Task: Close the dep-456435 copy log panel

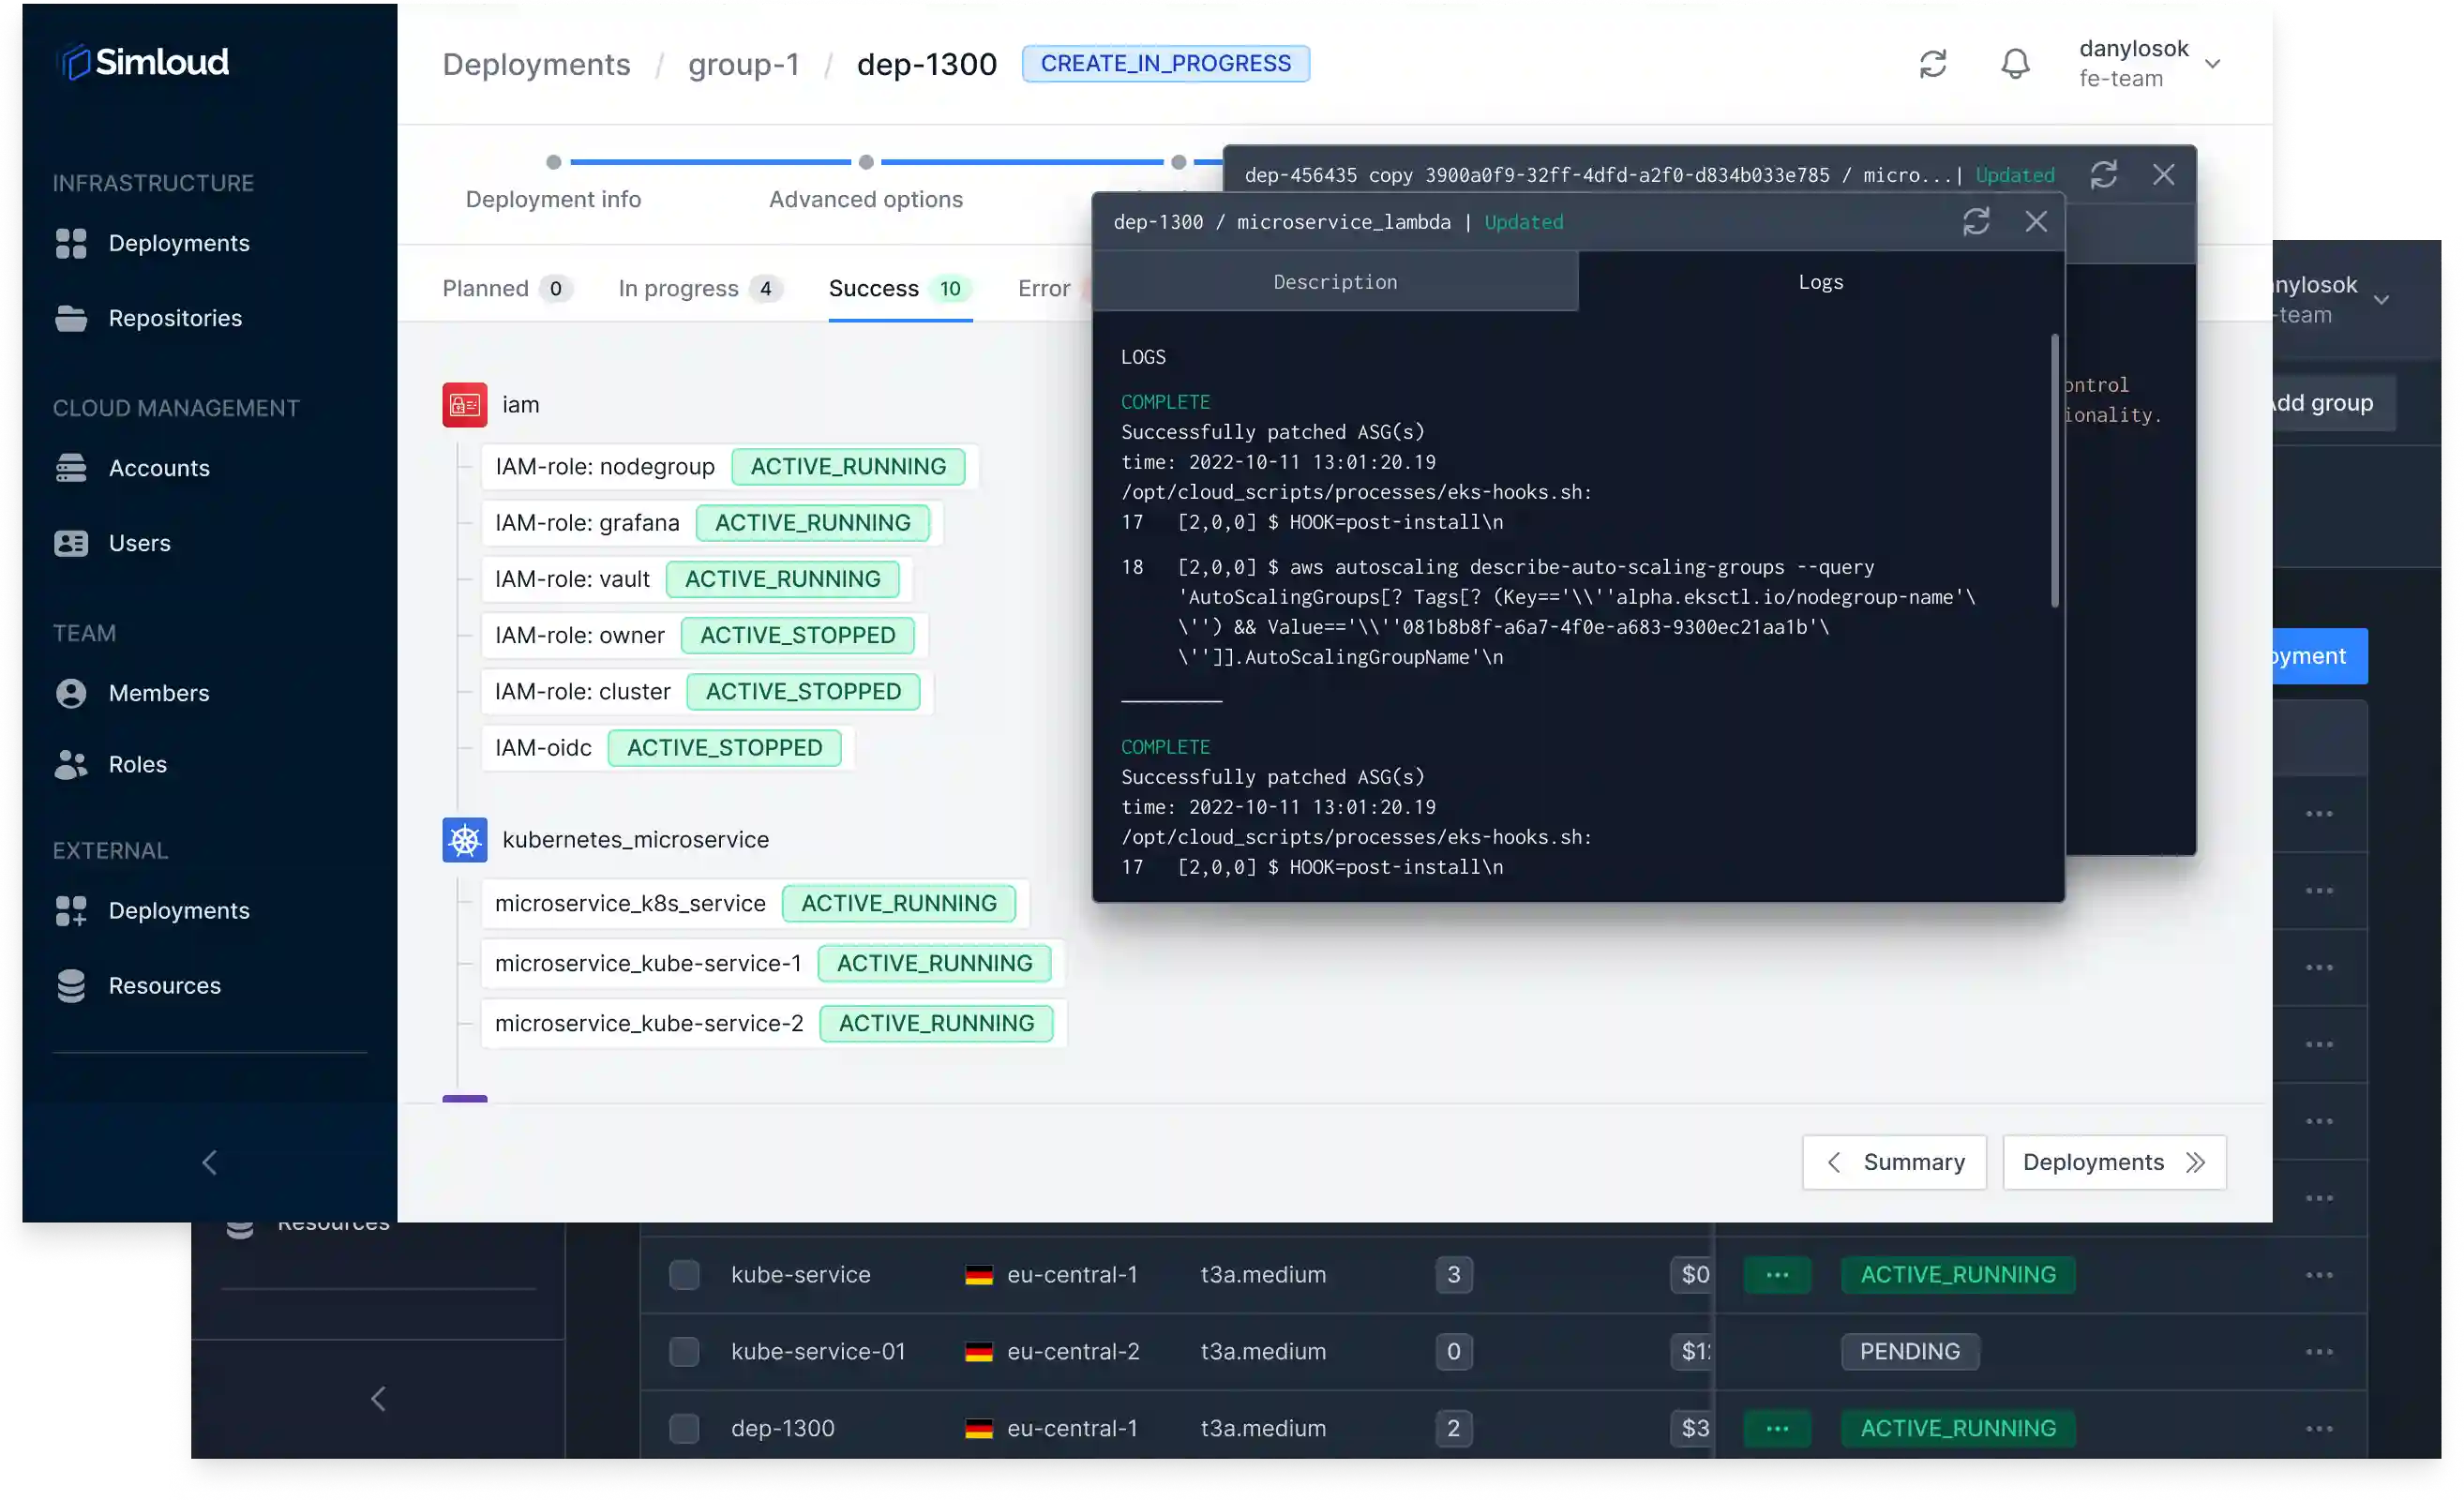Action: (x=2163, y=175)
